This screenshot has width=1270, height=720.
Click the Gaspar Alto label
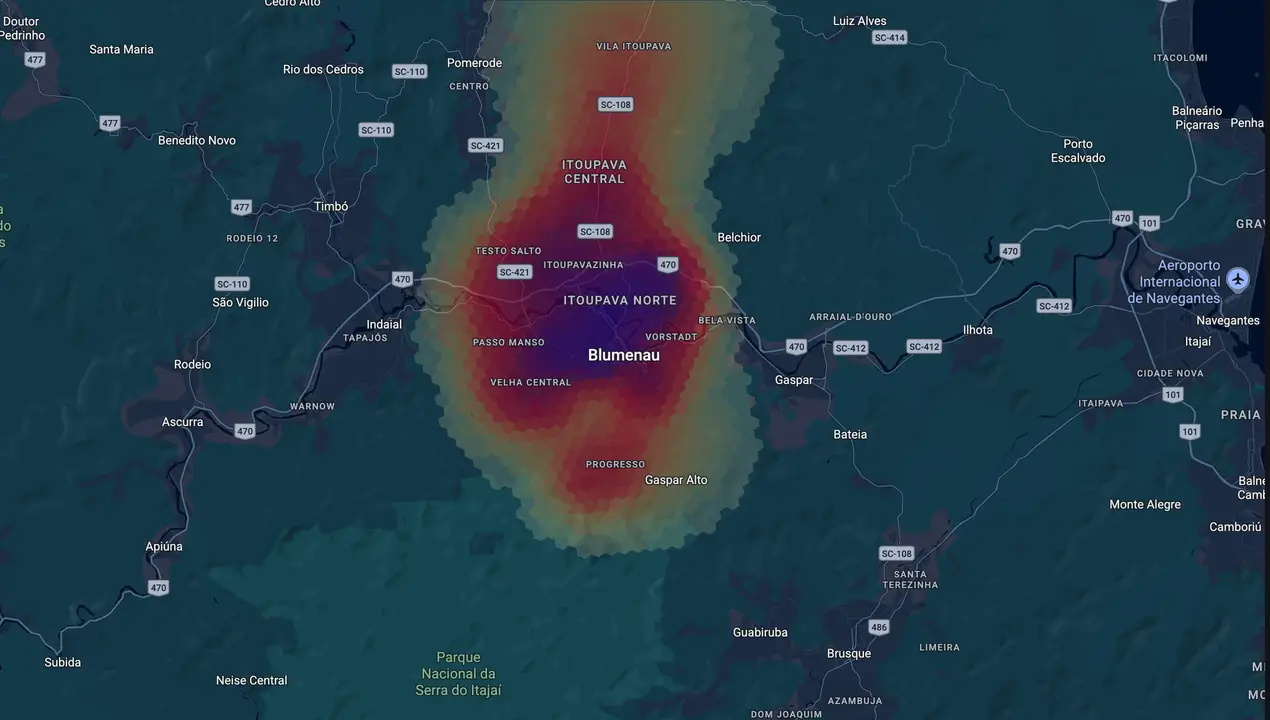click(676, 480)
